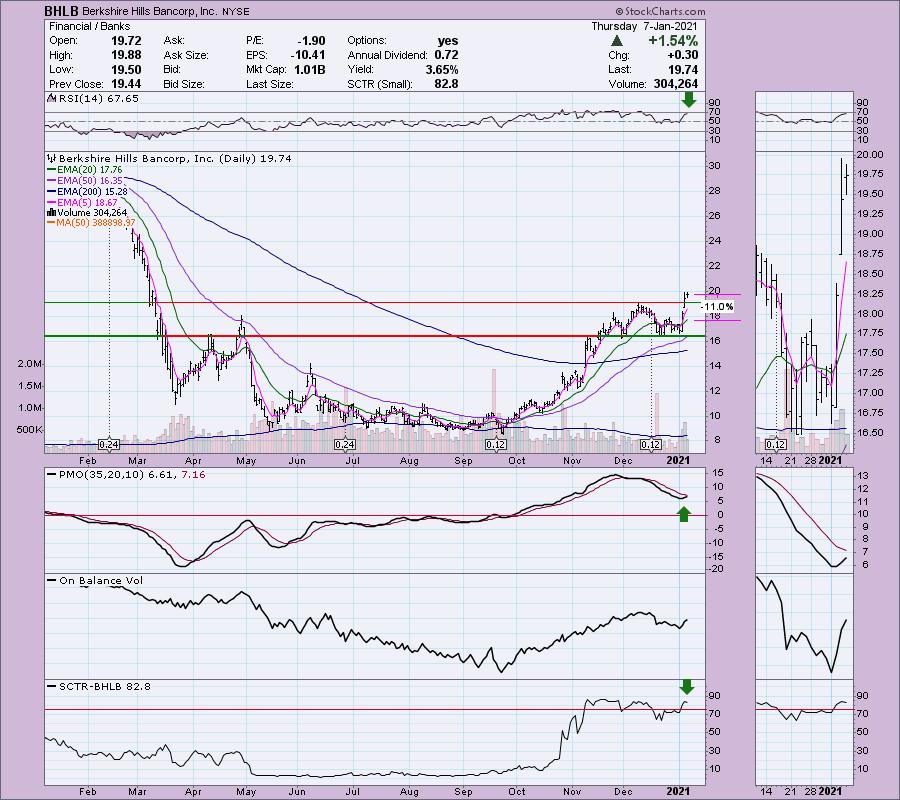Click the P/E value -1.90
The height and width of the screenshot is (800, 900).
(x=311, y=41)
